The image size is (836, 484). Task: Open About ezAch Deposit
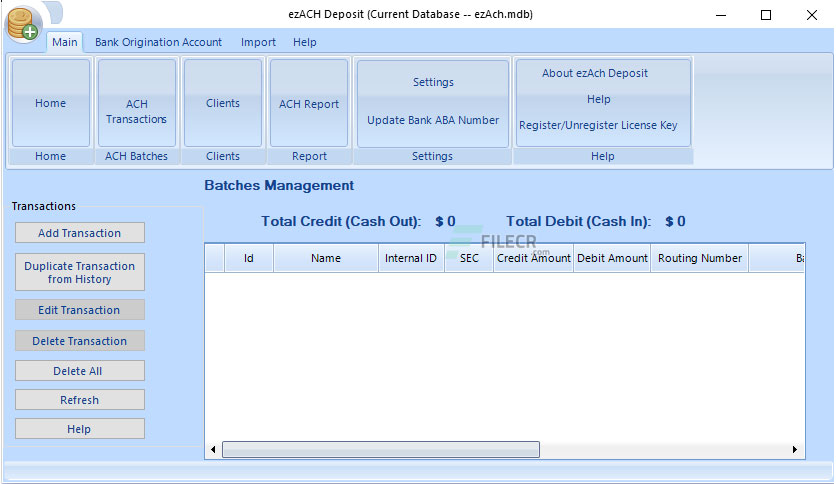[595, 73]
